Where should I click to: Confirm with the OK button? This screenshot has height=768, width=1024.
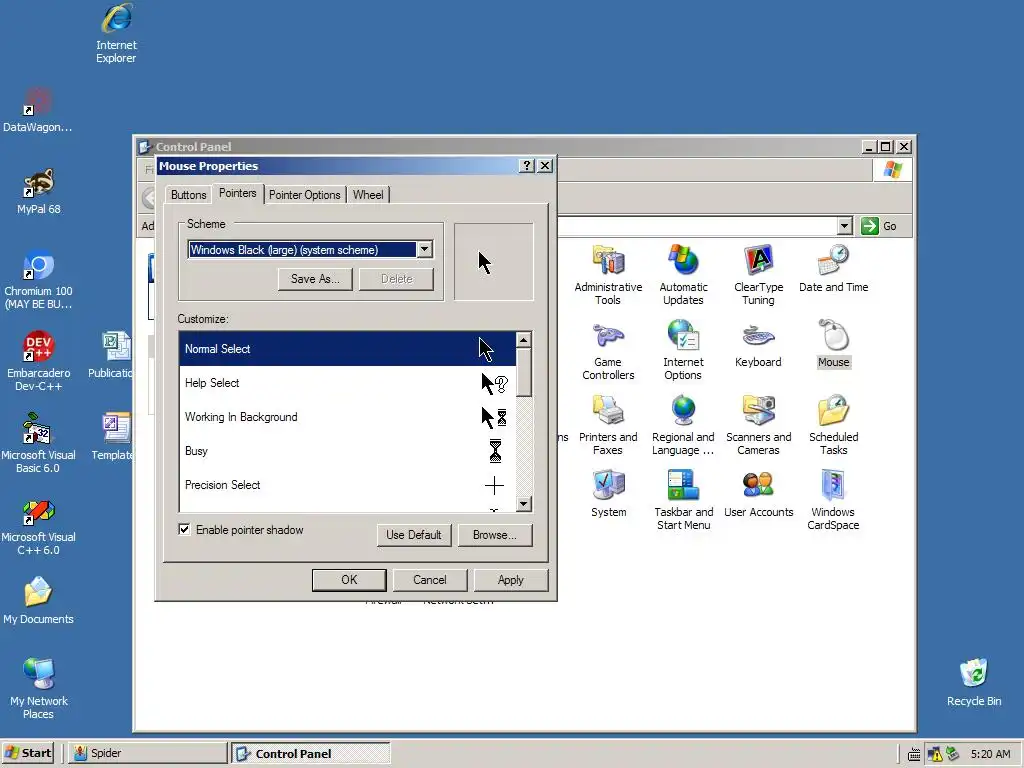pos(349,580)
